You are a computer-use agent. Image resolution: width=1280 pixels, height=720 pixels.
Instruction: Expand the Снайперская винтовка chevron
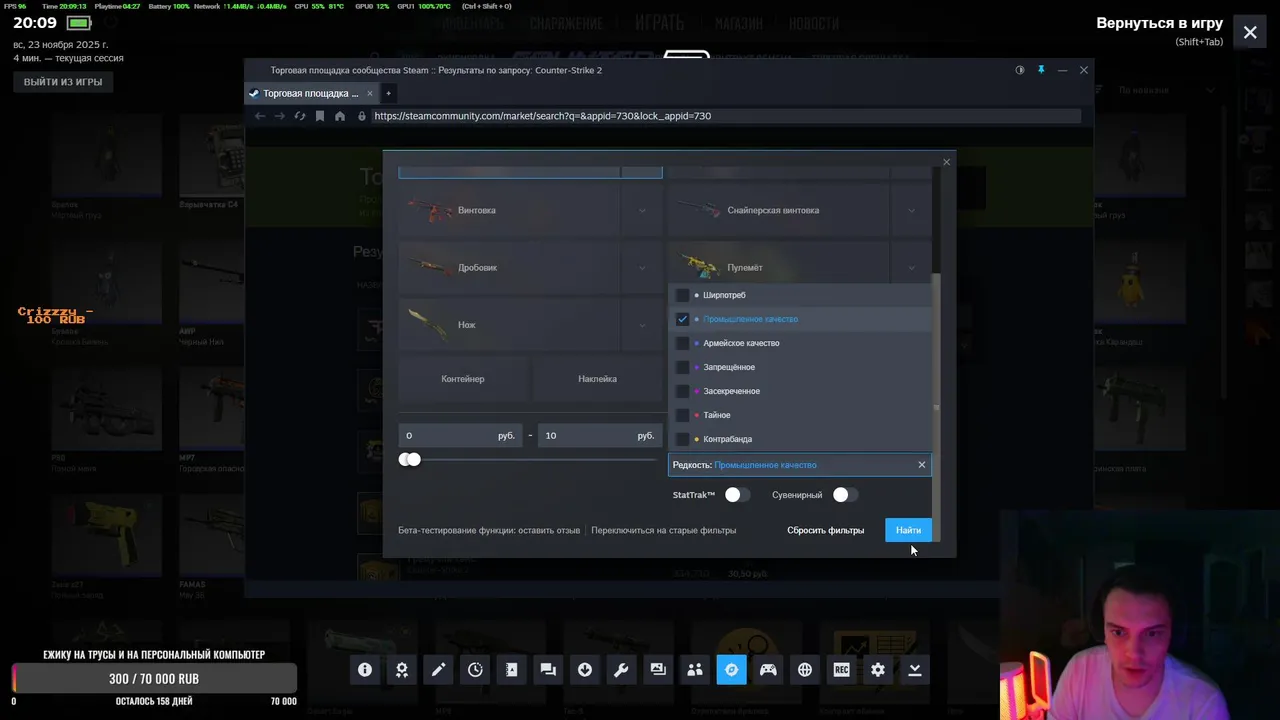click(911, 210)
